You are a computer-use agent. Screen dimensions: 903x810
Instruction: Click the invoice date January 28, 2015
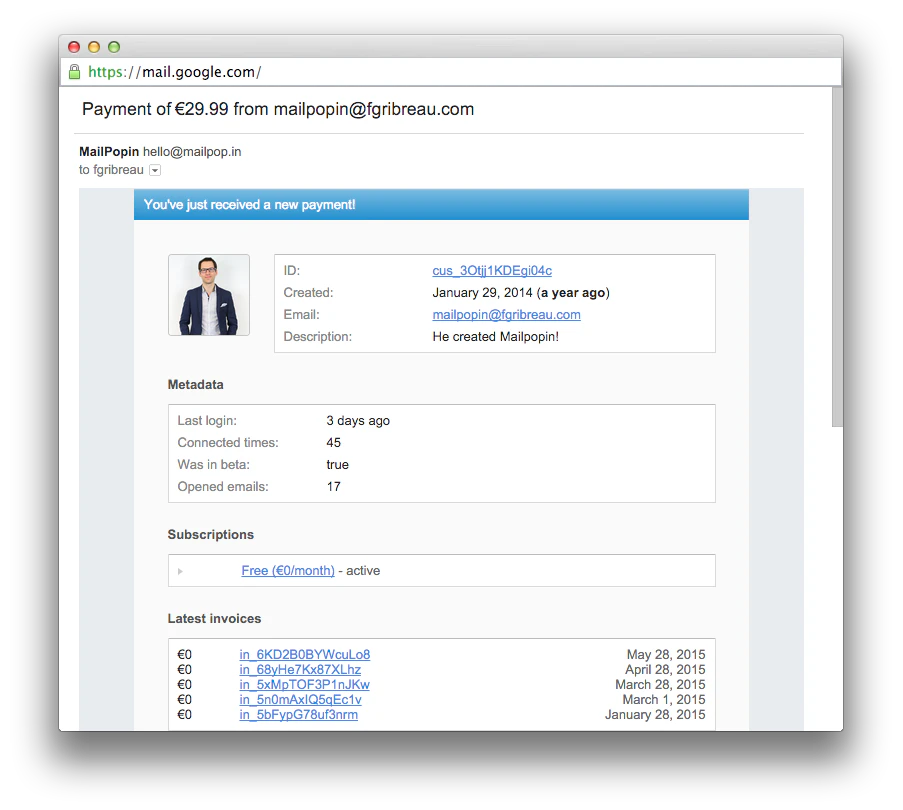coord(655,714)
